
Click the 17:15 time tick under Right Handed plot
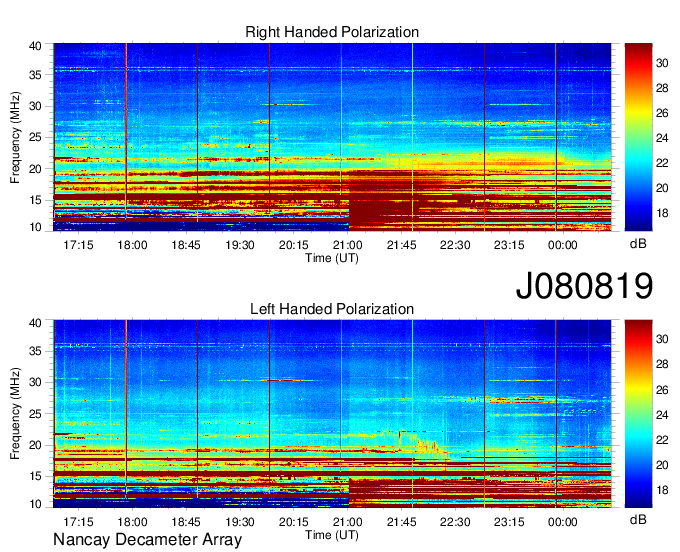tap(78, 245)
